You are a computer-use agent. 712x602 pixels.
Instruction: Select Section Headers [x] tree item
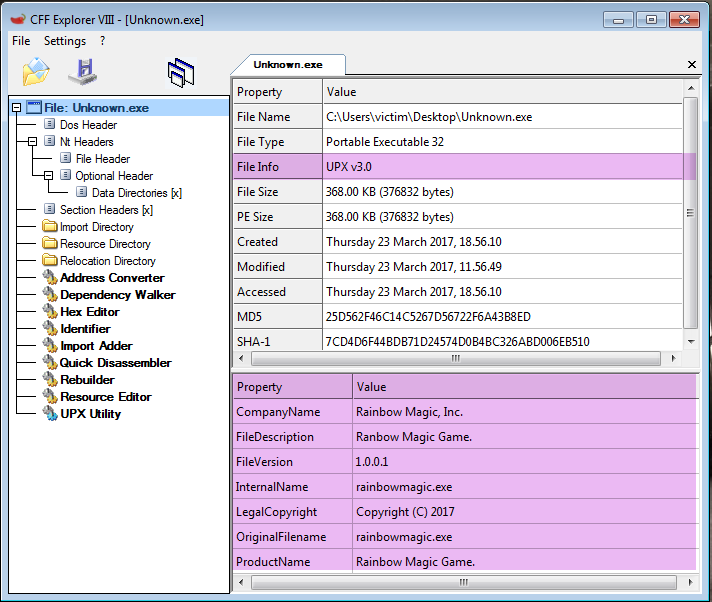point(105,210)
